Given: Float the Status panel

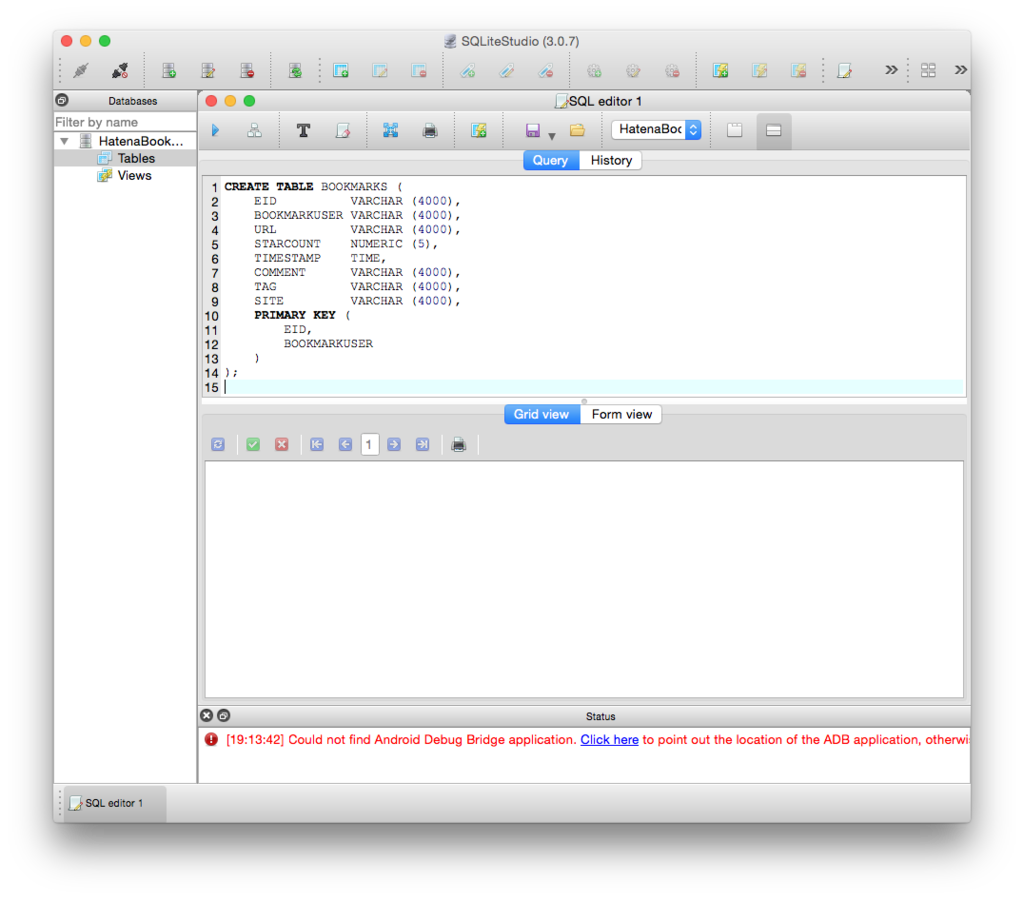Looking at the screenshot, I should click(x=223, y=716).
